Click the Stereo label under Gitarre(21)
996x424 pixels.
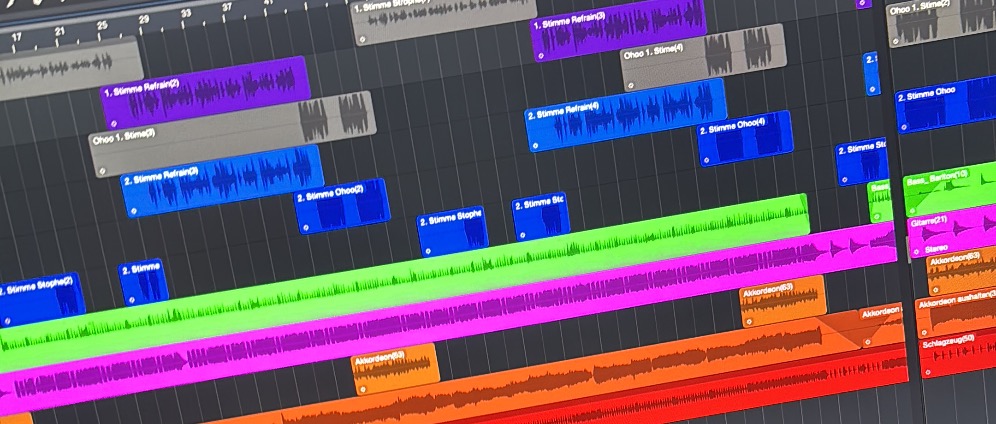tap(936, 248)
